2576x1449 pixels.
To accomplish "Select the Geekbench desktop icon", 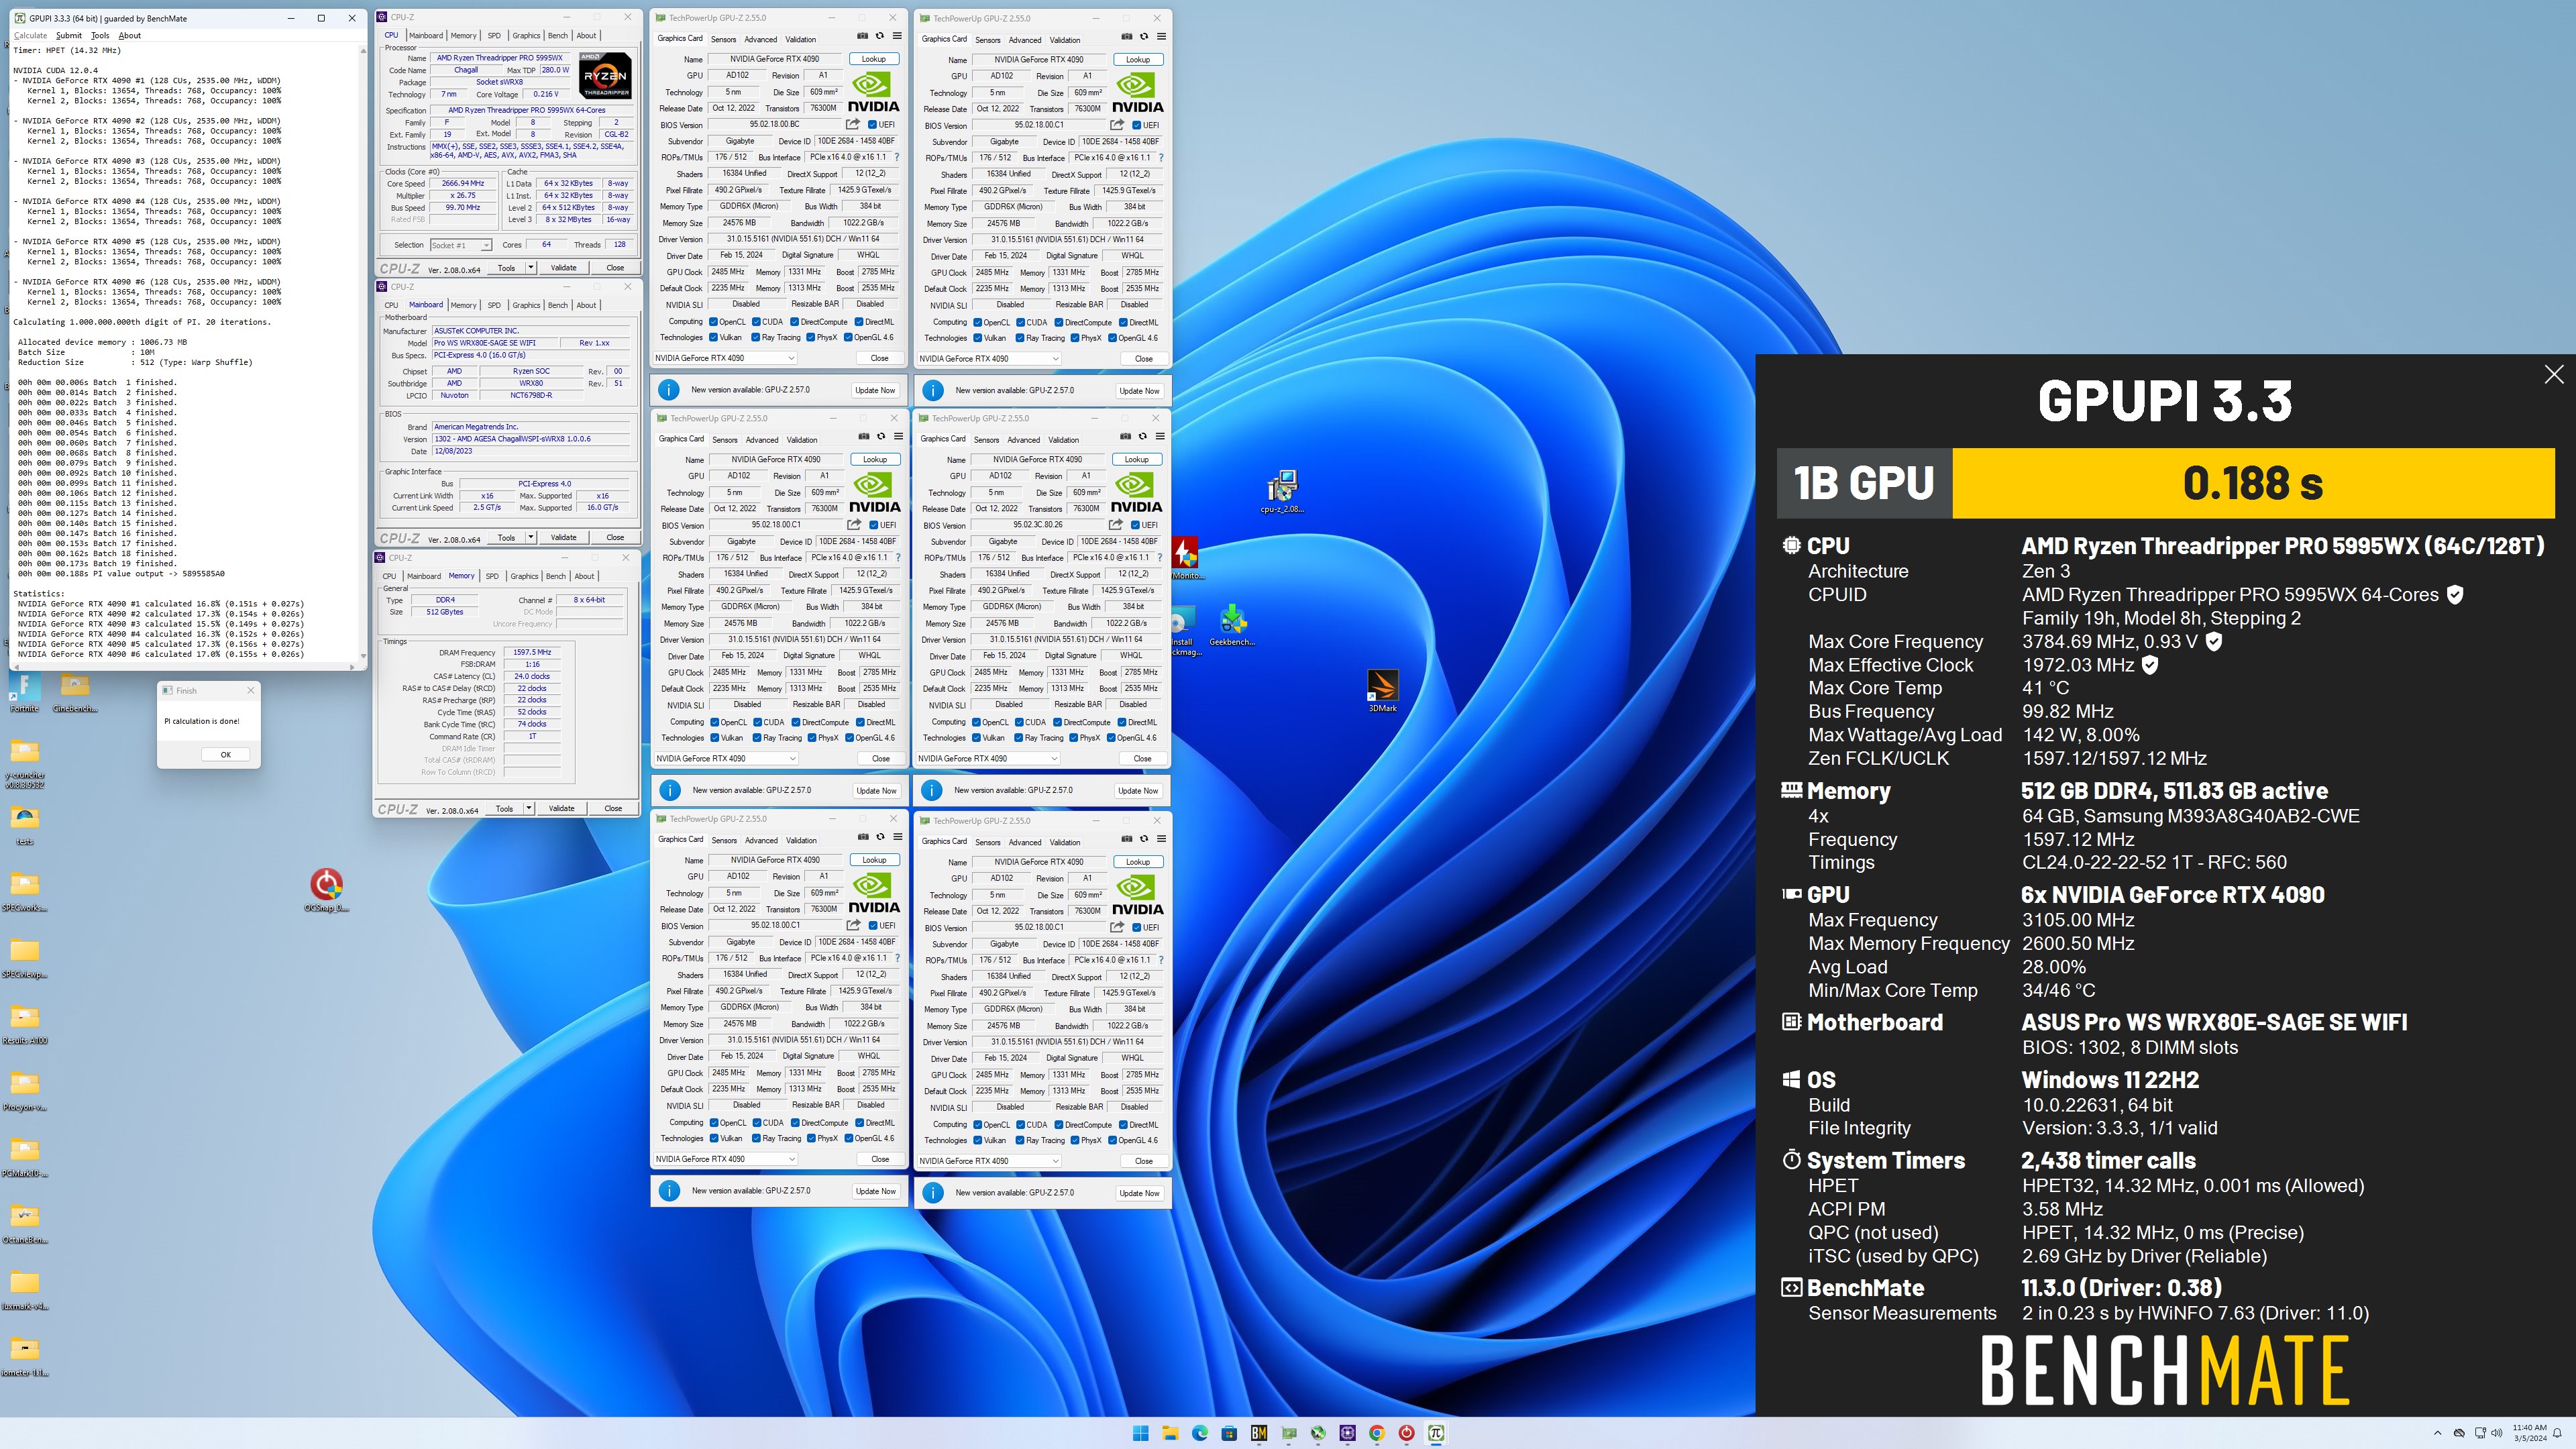I will click(1232, 625).
